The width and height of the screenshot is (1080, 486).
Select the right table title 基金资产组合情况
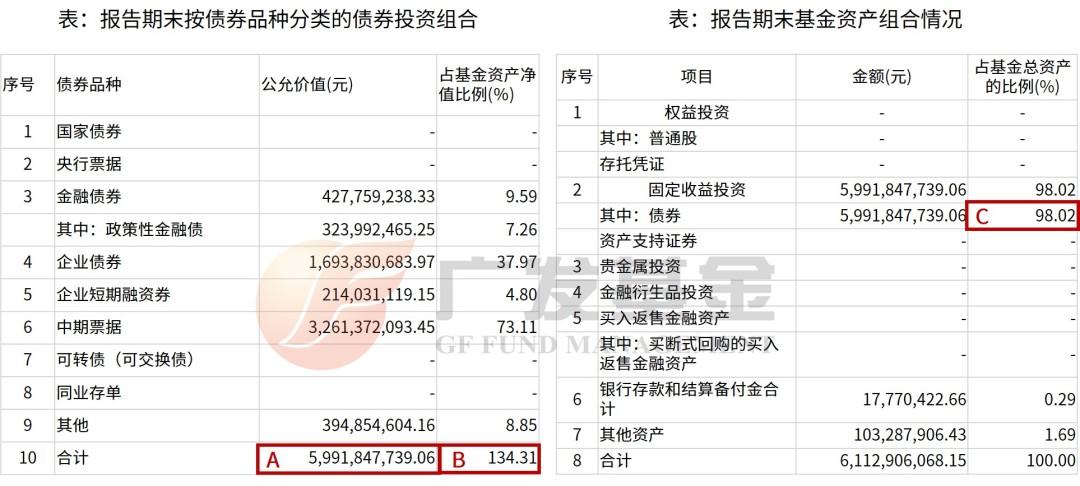tap(815, 19)
